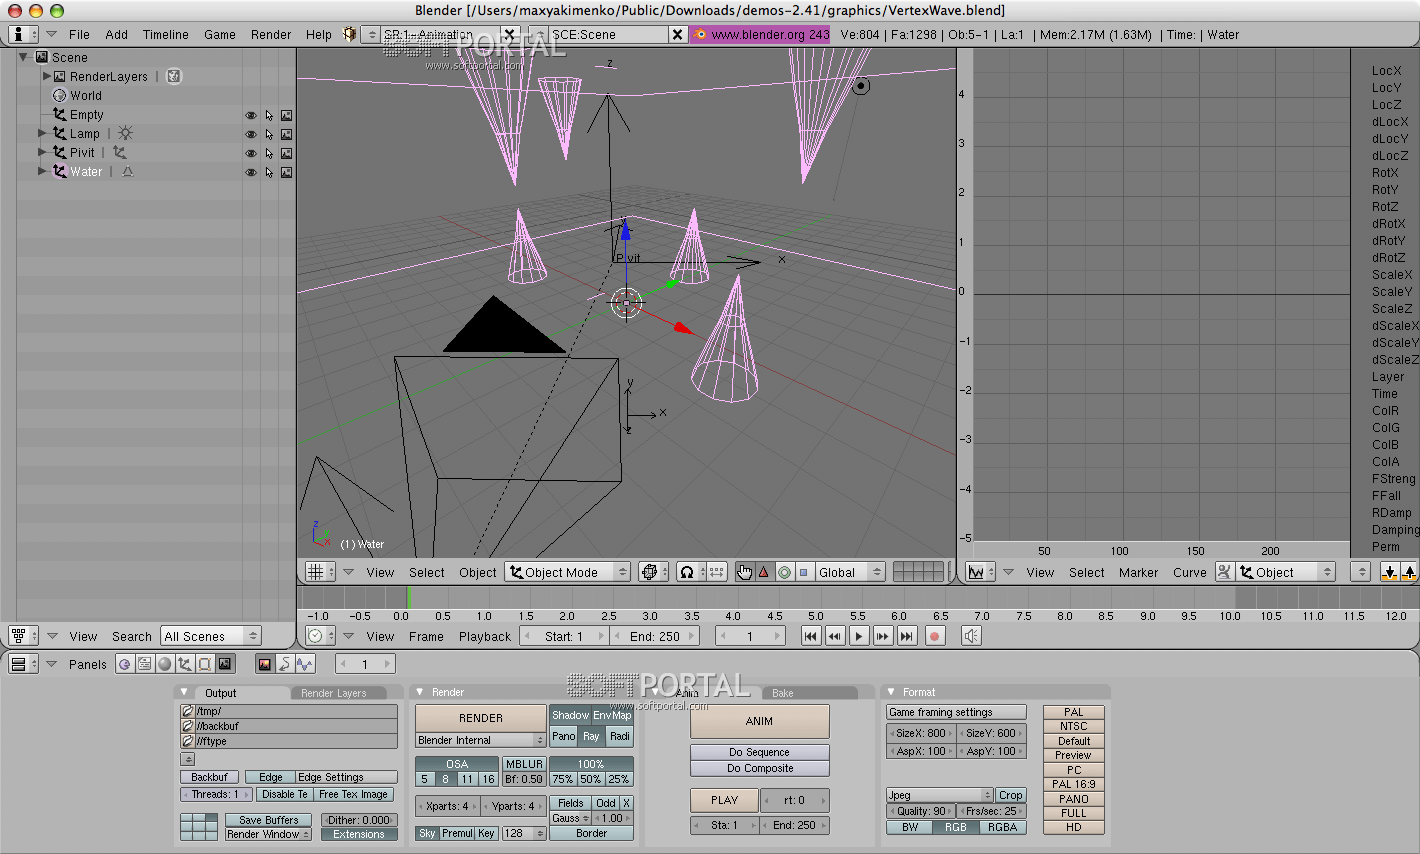
Task: Click the Timeline window type clock icon
Action: (320, 636)
